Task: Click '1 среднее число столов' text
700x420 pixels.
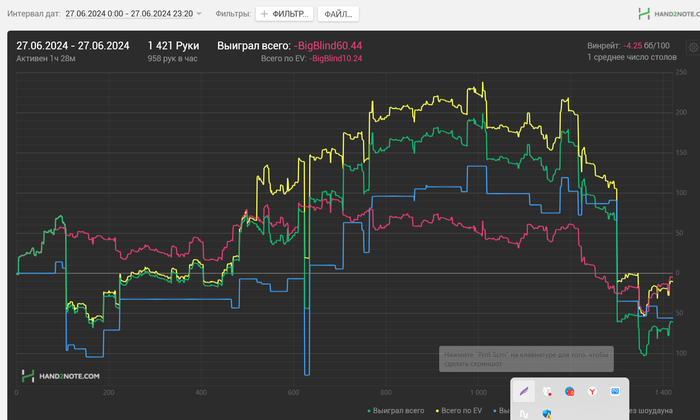Action: 632,57
